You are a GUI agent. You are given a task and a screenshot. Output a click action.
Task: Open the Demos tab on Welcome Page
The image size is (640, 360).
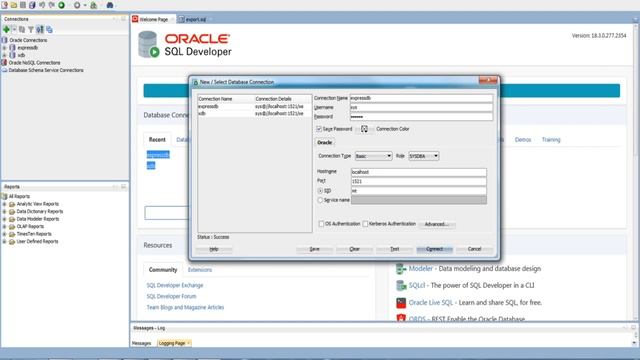(523, 140)
